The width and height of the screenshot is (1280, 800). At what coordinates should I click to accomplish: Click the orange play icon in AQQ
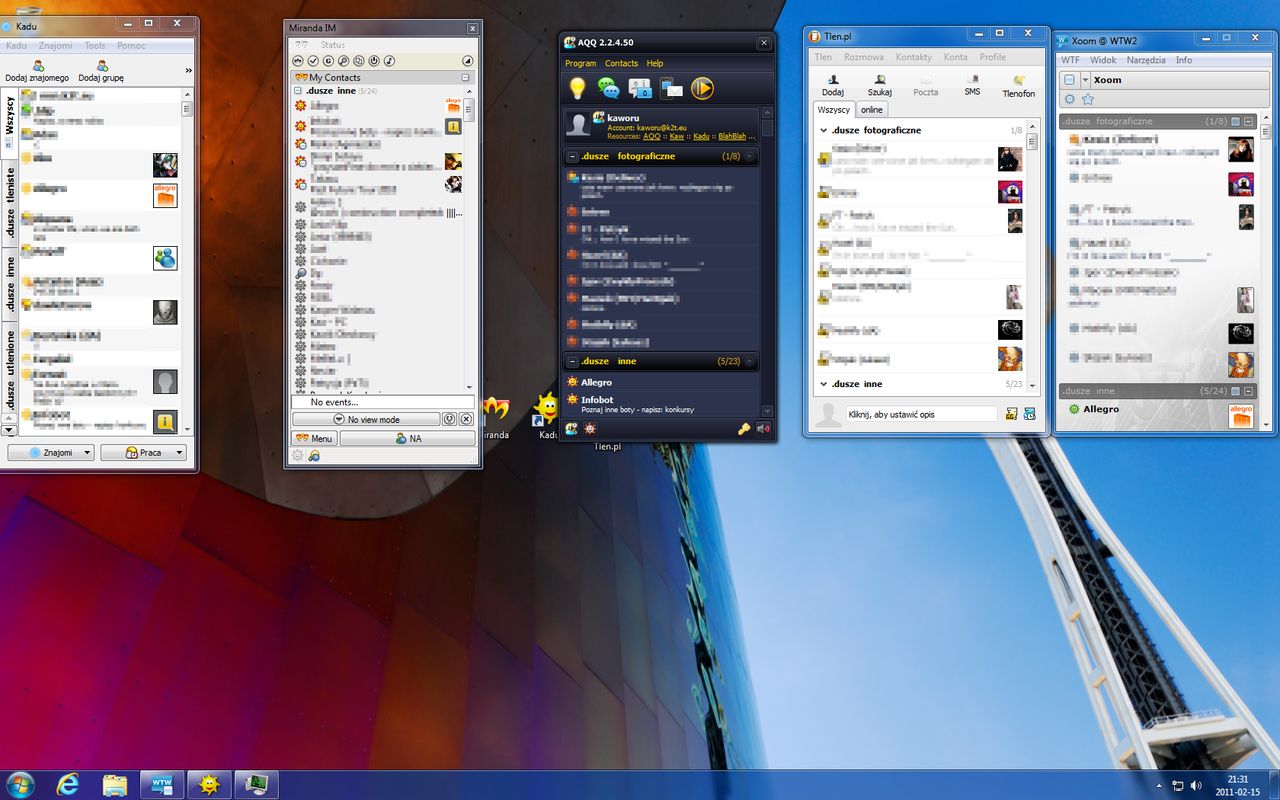point(702,88)
